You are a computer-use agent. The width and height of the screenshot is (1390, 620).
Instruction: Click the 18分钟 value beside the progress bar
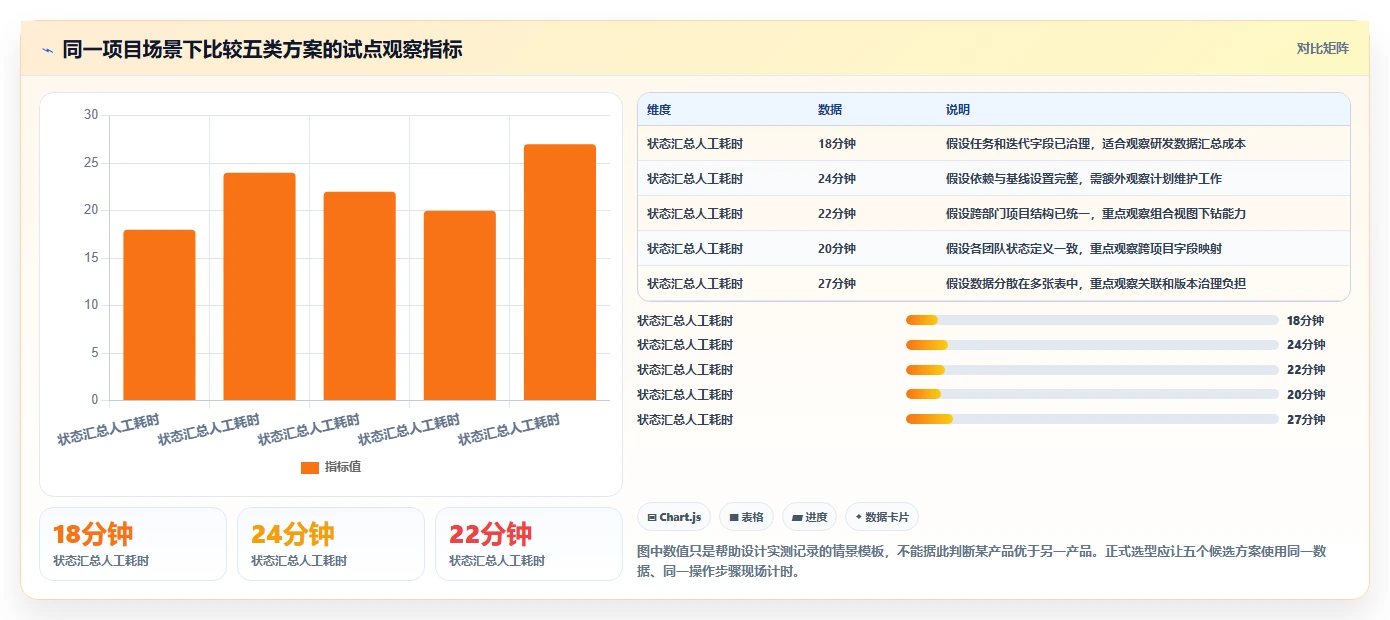pos(1306,321)
